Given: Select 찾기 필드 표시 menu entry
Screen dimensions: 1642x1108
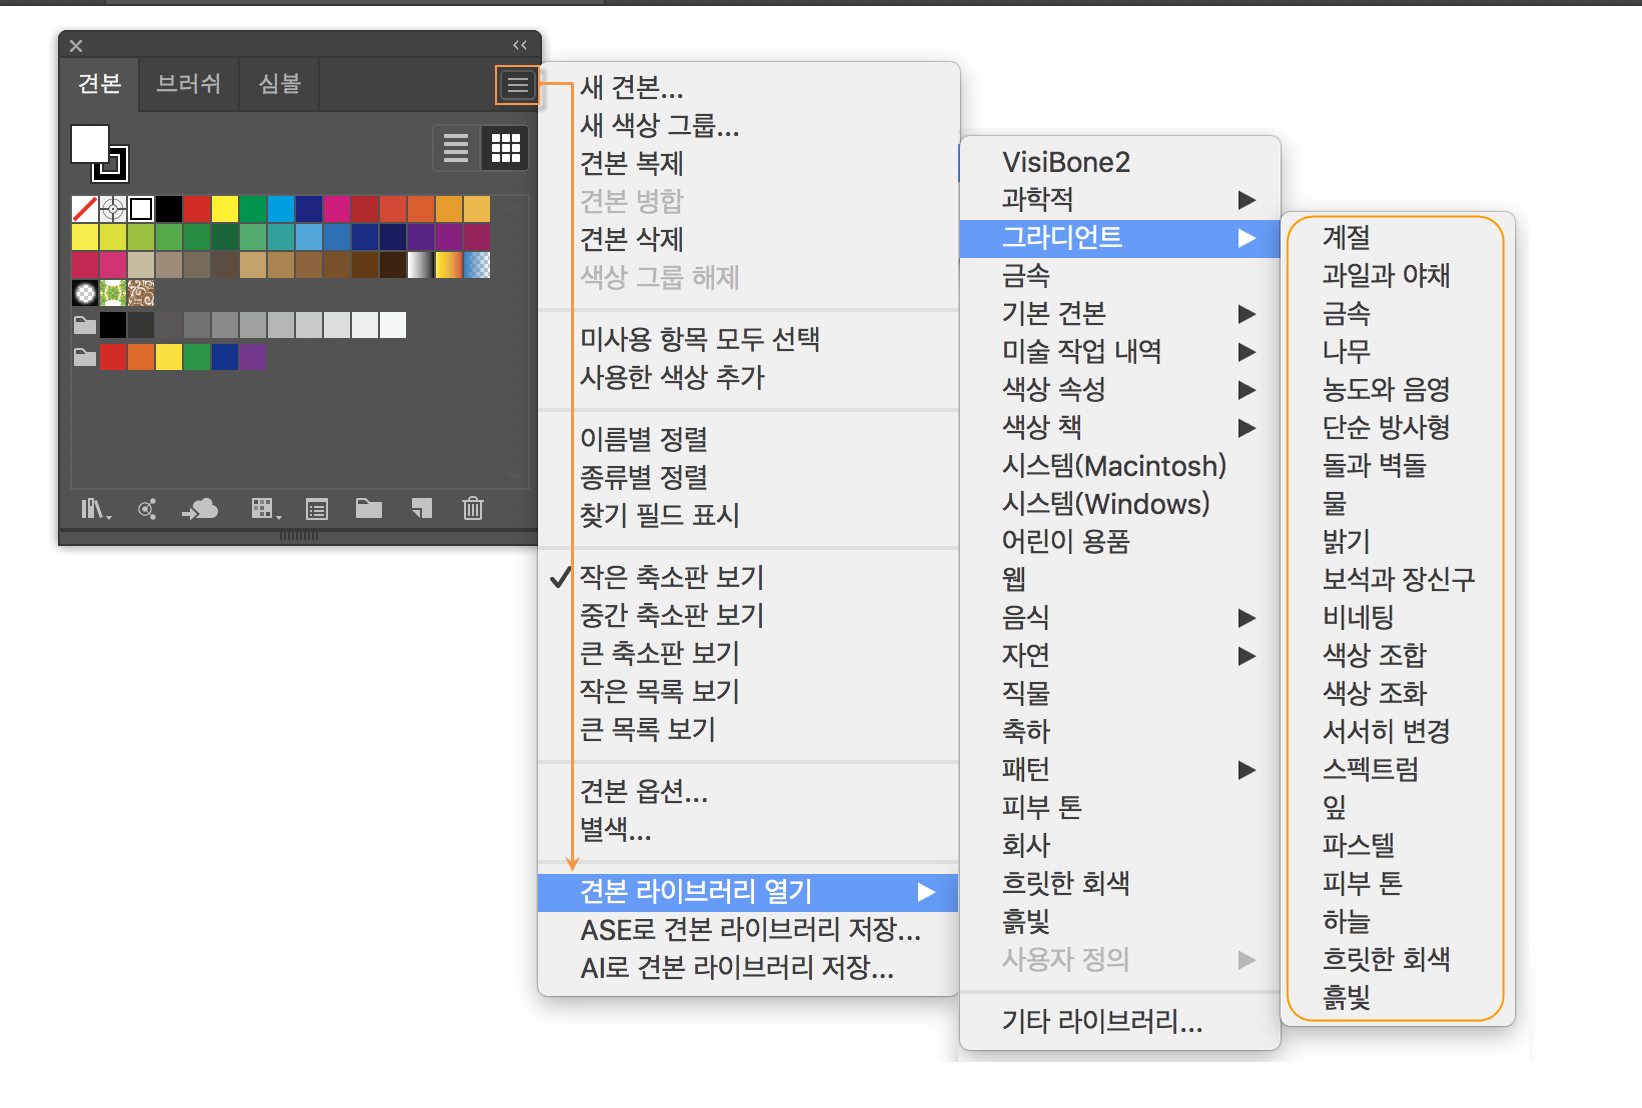Looking at the screenshot, I should click(x=748, y=516).
